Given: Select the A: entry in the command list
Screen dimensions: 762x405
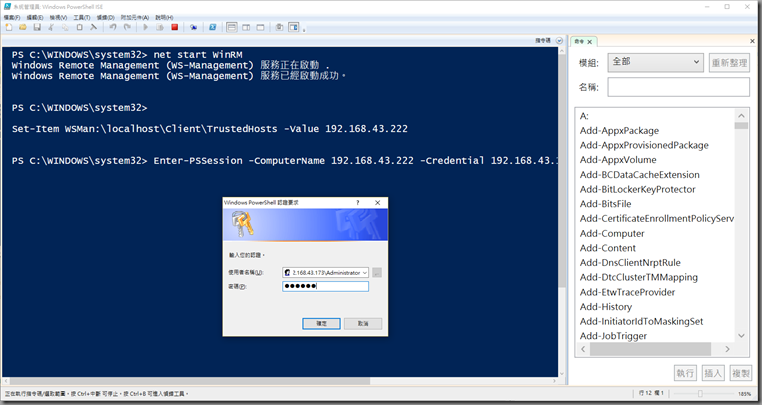Looking at the screenshot, I should 584,116.
